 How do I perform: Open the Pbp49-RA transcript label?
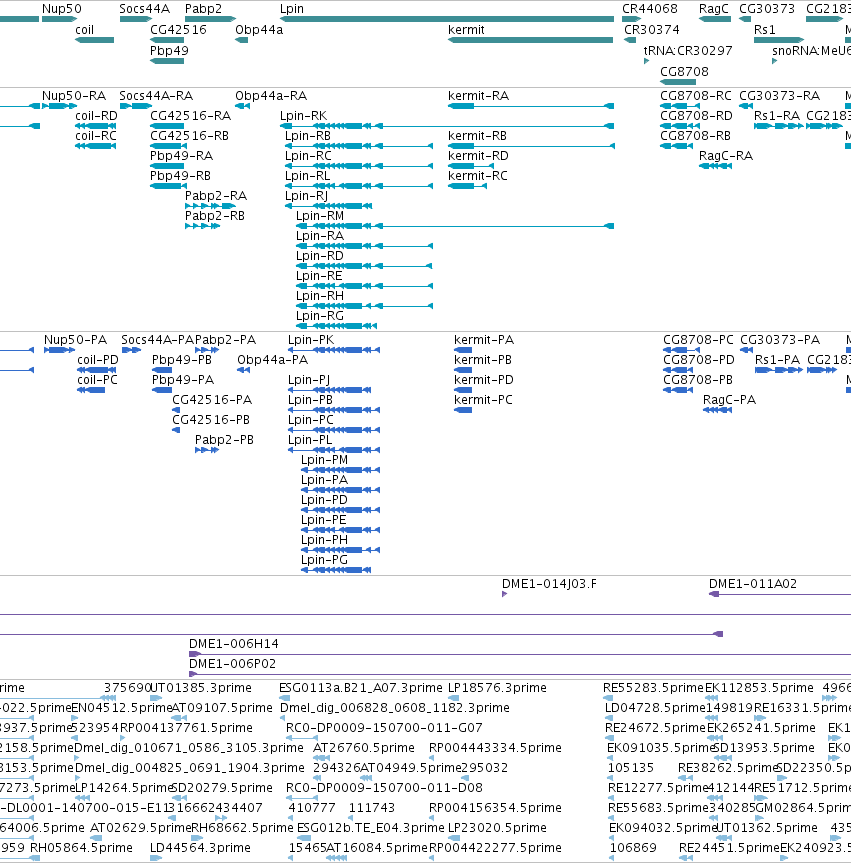(x=182, y=156)
